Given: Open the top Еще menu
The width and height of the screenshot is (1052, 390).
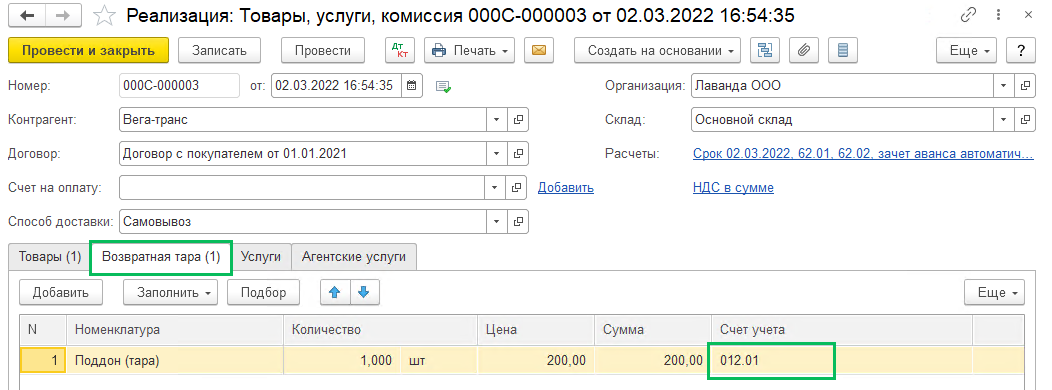Looking at the screenshot, I should pyautogui.click(x=966, y=50).
